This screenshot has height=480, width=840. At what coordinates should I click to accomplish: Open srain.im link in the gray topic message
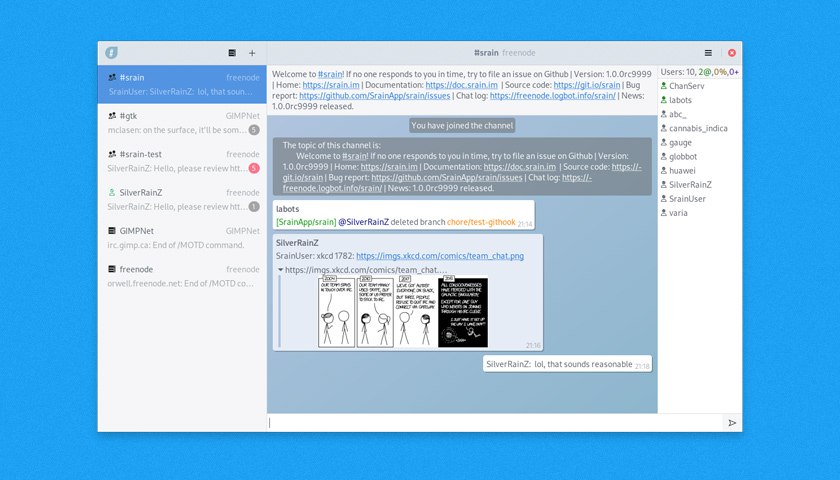coord(389,167)
